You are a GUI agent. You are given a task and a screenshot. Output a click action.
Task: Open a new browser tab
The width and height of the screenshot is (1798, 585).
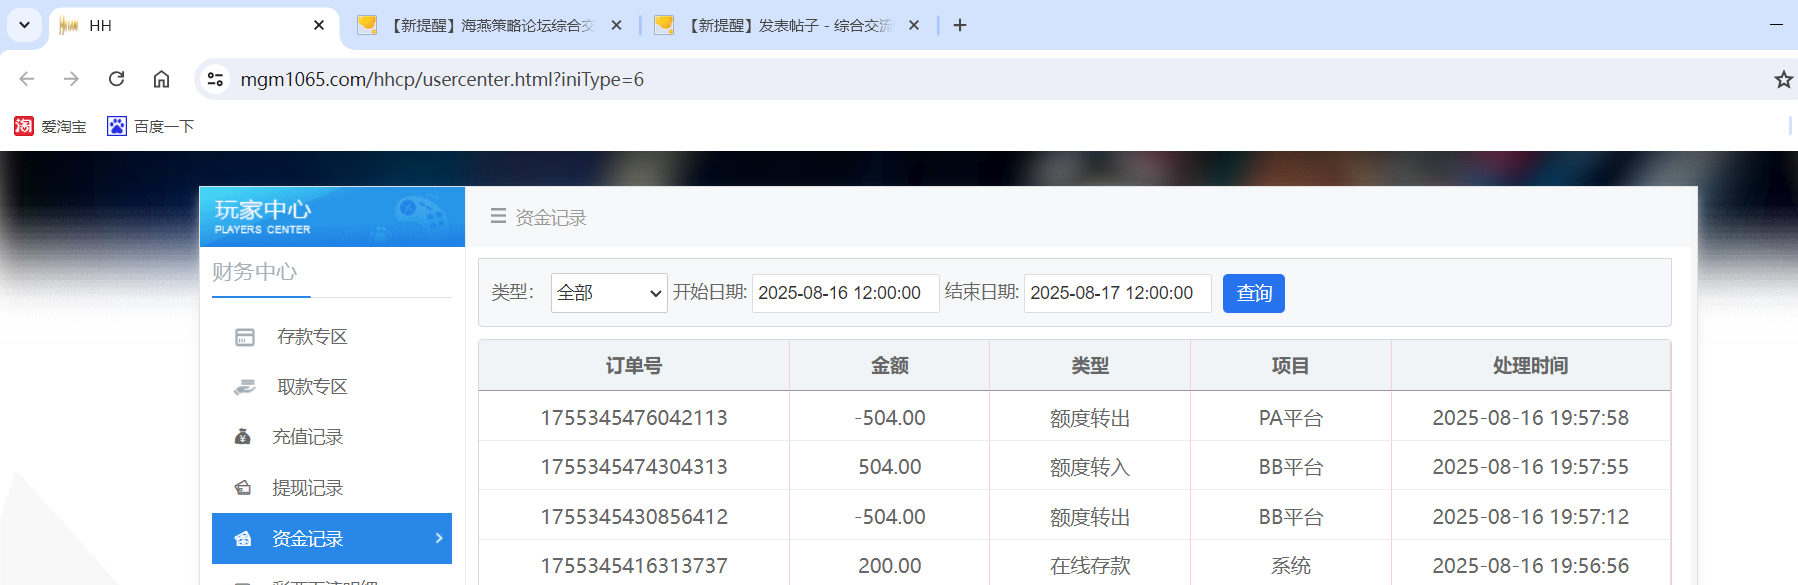[960, 25]
